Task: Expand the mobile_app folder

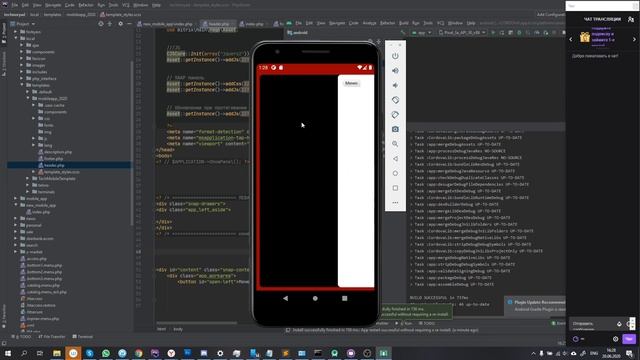Action: click(16, 198)
